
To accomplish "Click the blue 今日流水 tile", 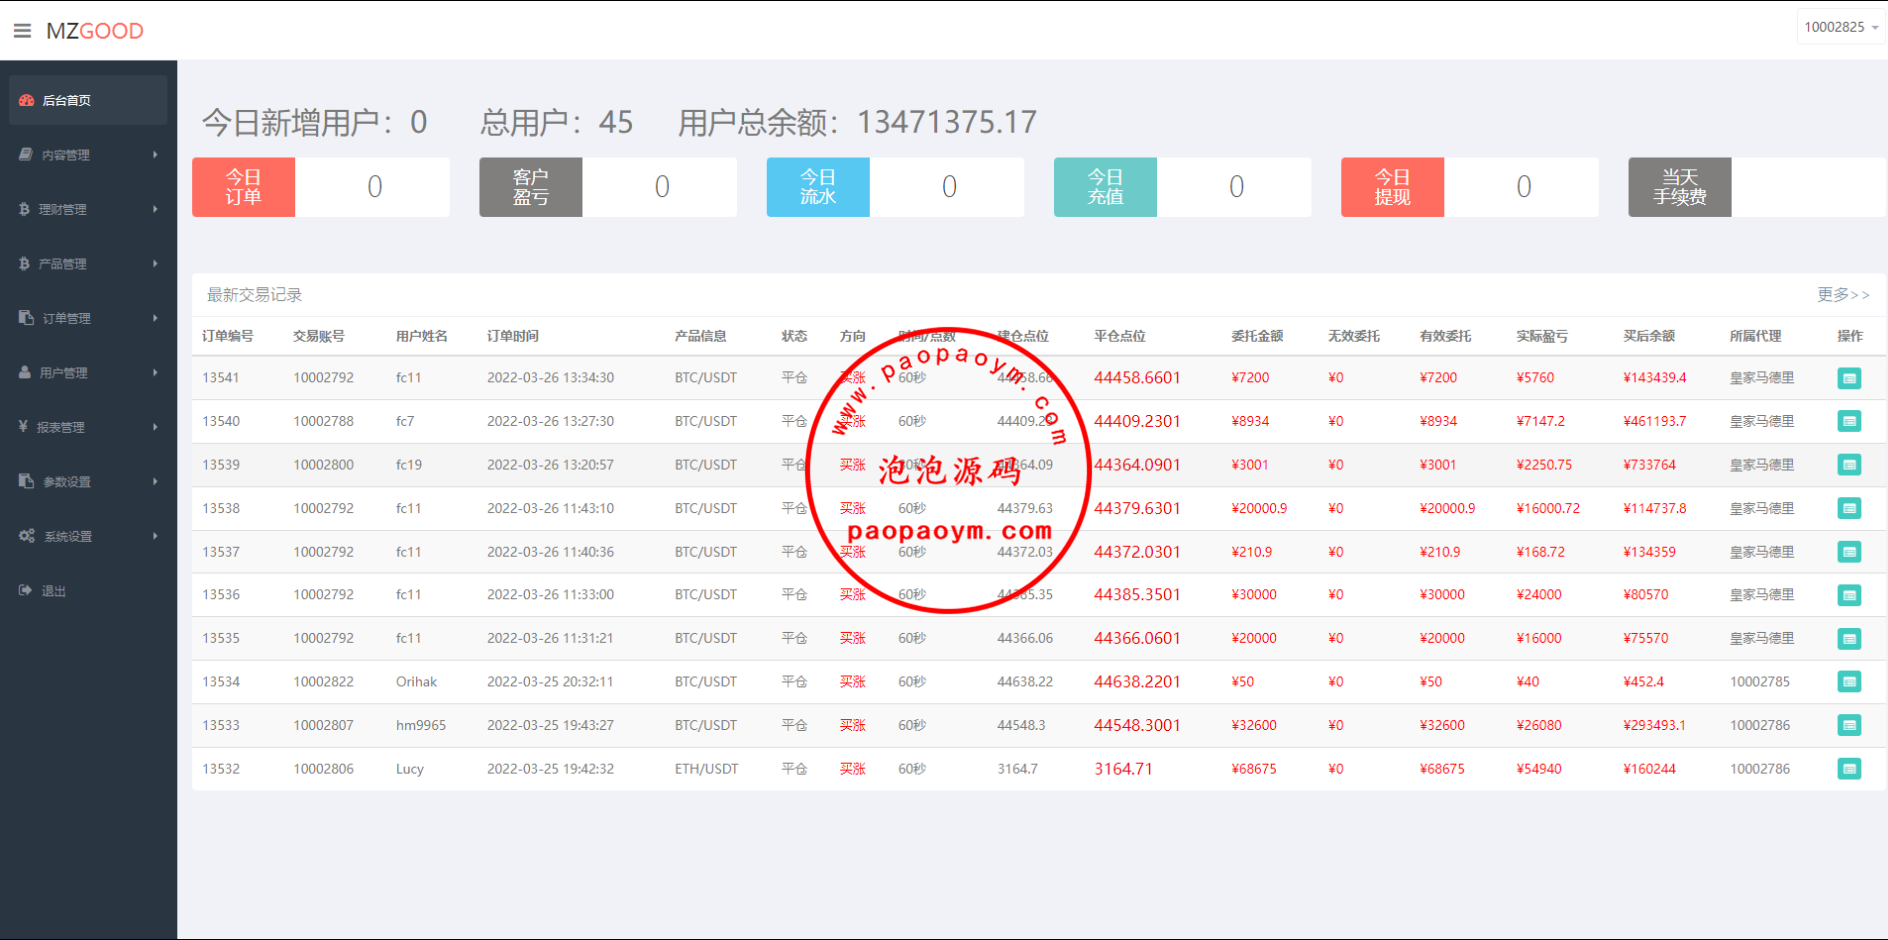I will click(817, 187).
